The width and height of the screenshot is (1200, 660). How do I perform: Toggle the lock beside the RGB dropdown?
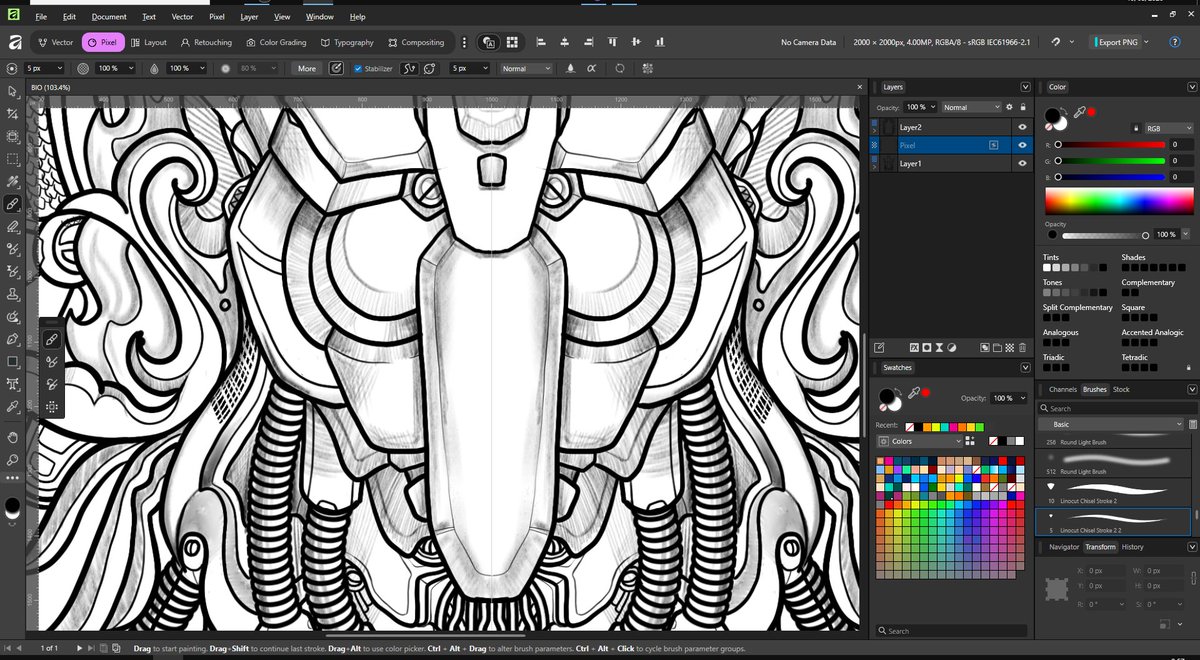[1135, 128]
